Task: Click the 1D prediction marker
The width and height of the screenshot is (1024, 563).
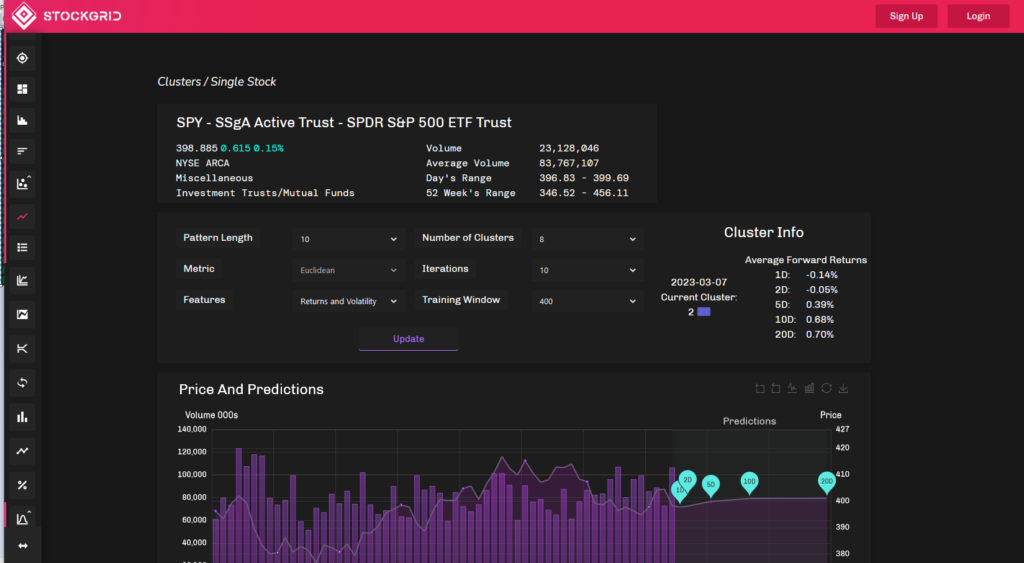Action: point(679,490)
